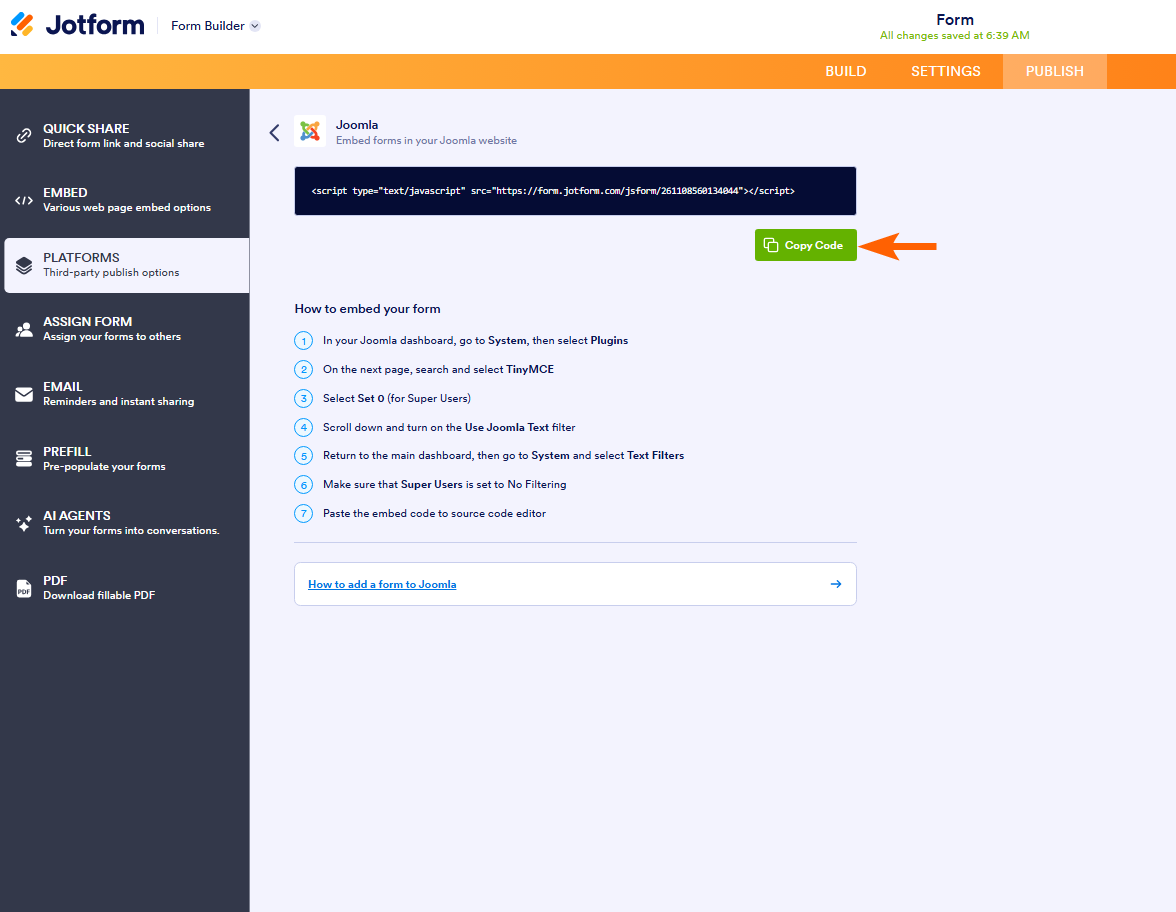Open the 'How to add a form to Joomla' link
This screenshot has height=912, width=1176.
(382, 584)
